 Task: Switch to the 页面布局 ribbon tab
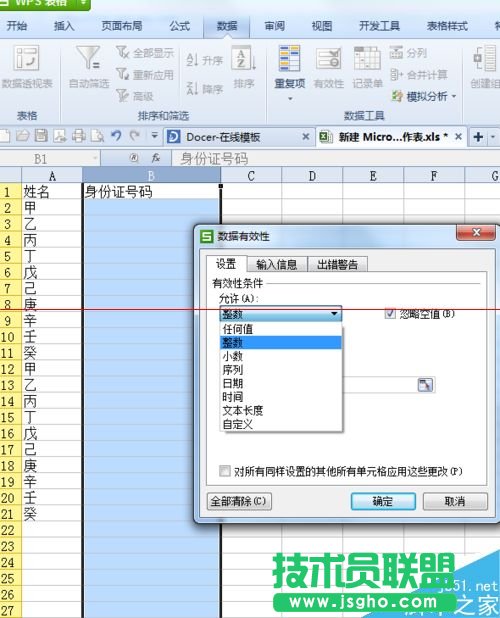click(122, 26)
